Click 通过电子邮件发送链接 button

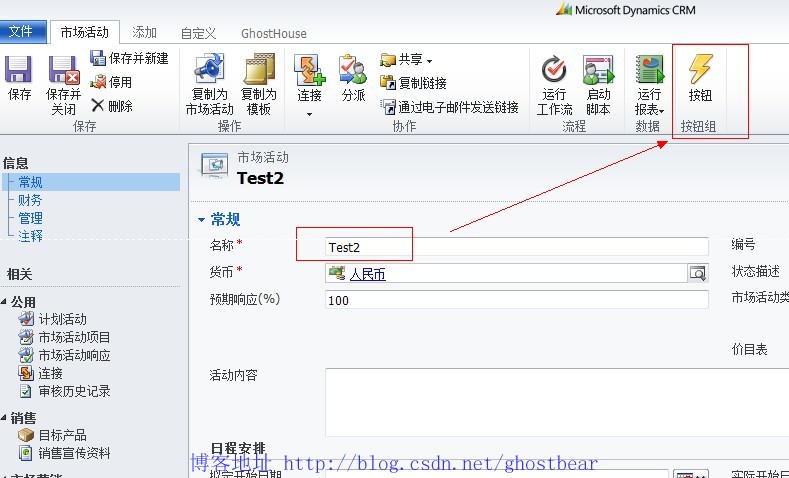point(449,107)
